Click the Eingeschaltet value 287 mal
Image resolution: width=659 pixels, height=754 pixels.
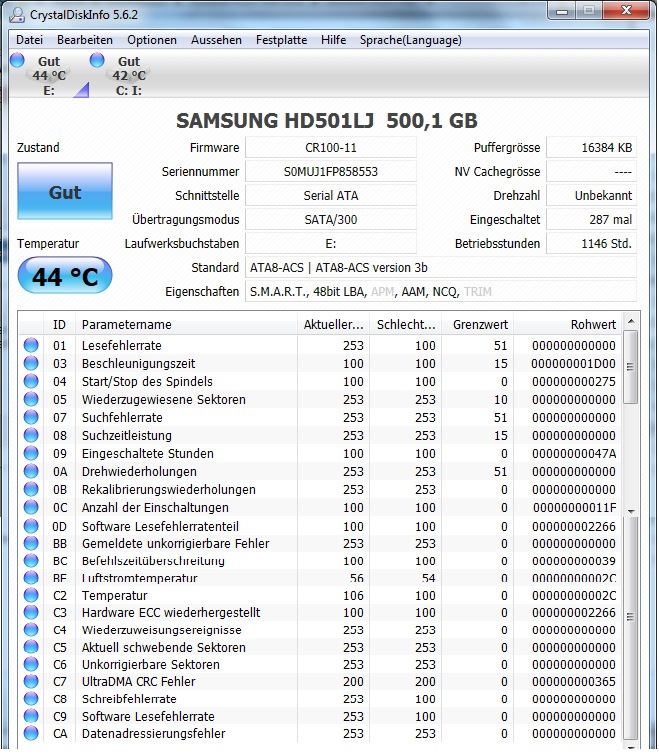[x=592, y=220]
